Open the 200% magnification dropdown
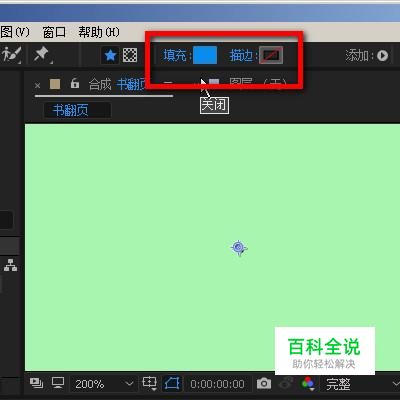This screenshot has width=400, height=400. pos(103,384)
